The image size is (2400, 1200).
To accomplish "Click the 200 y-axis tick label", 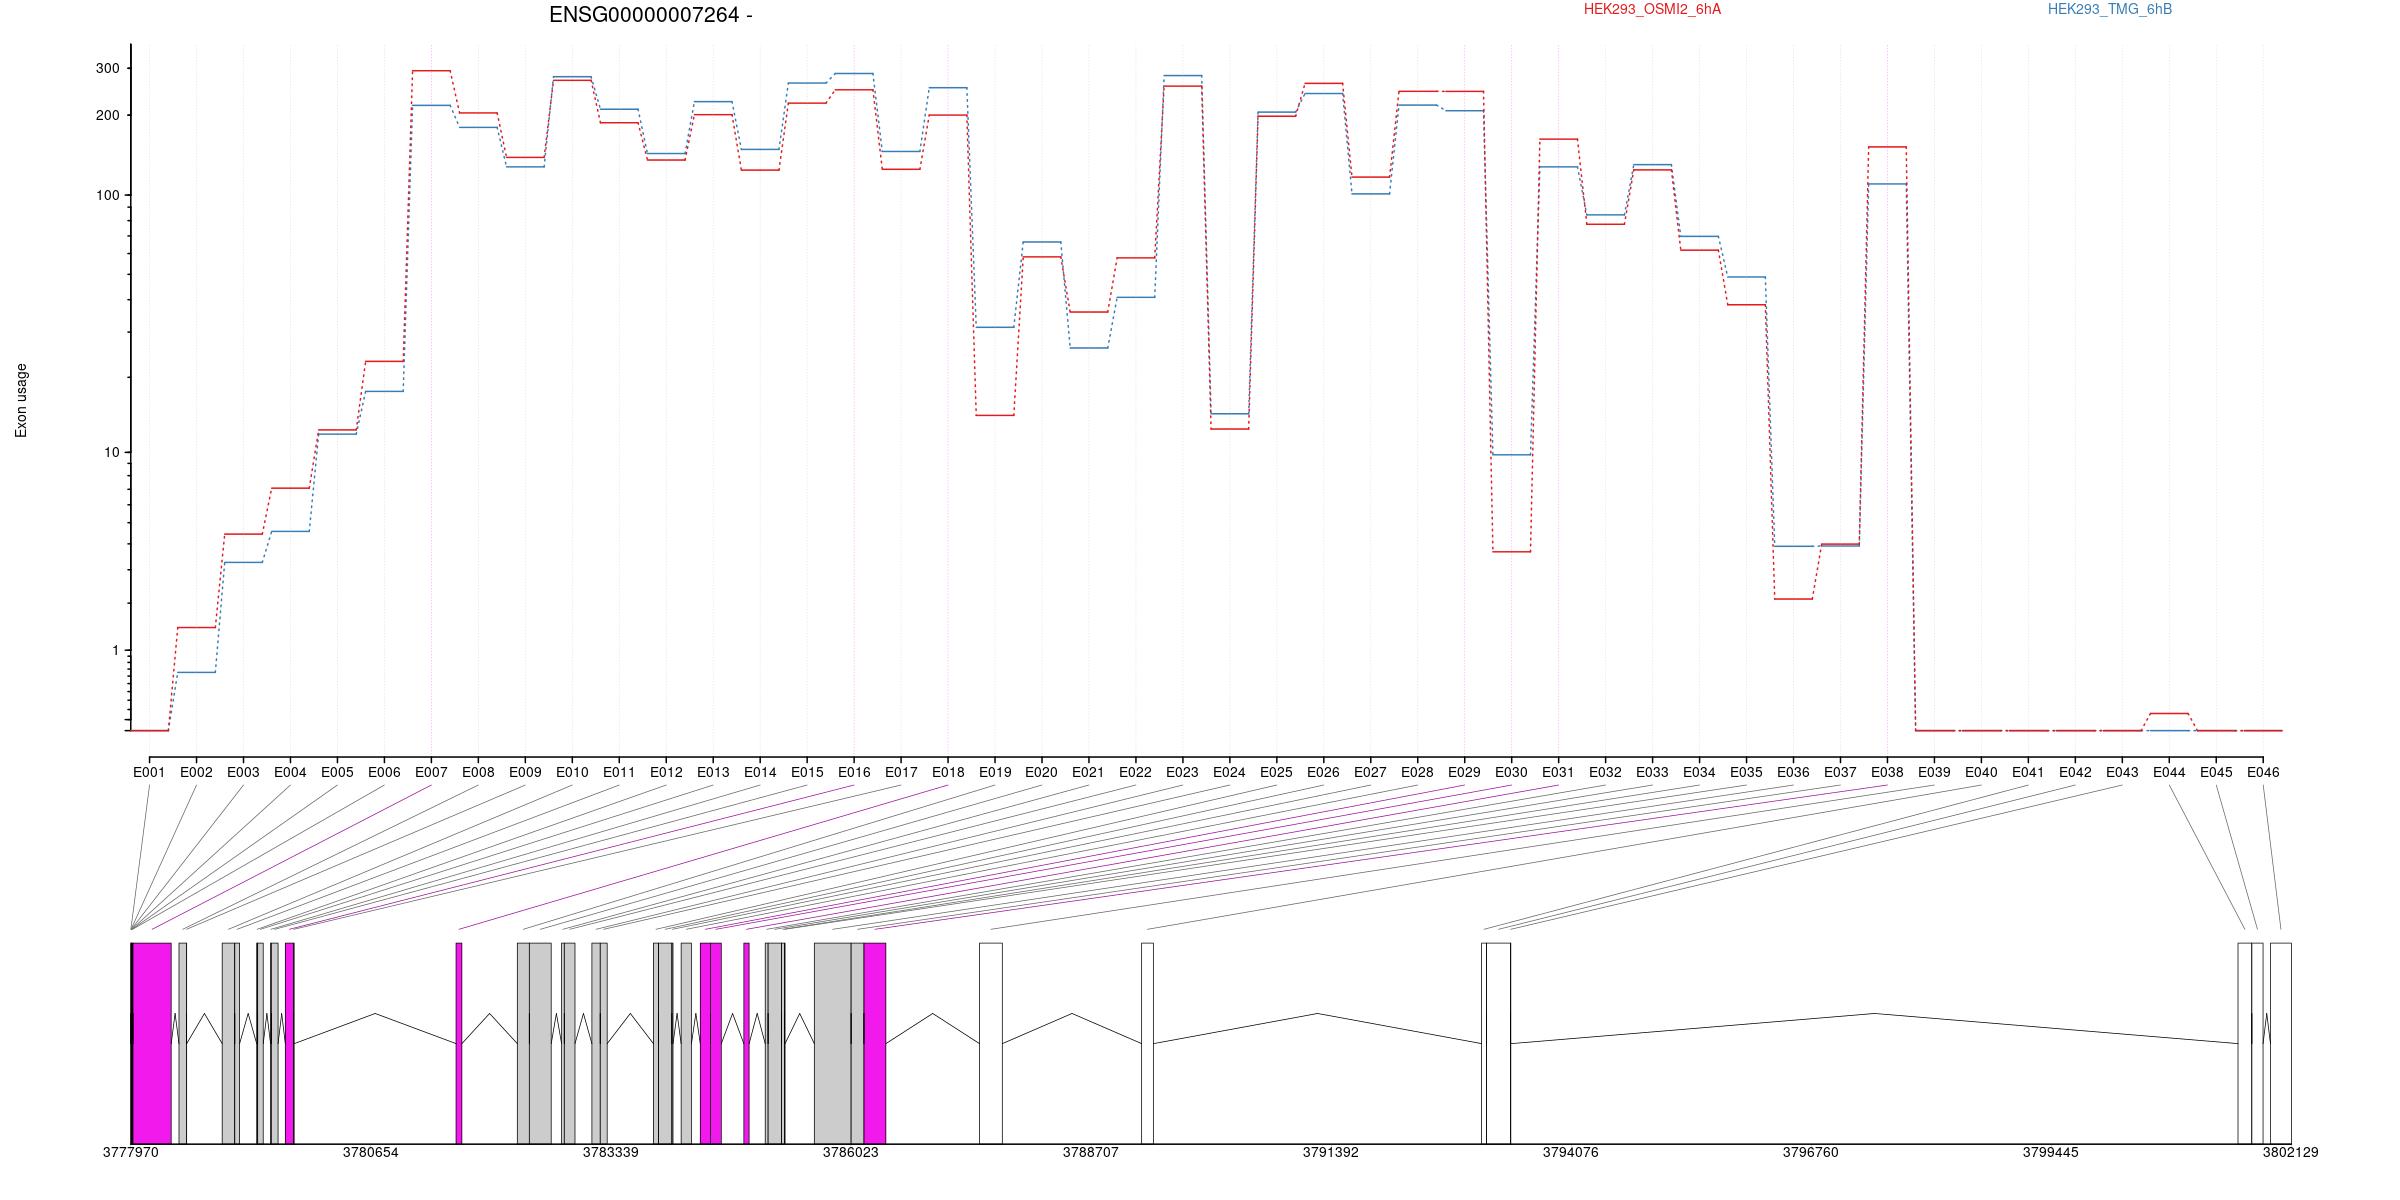I will [107, 115].
